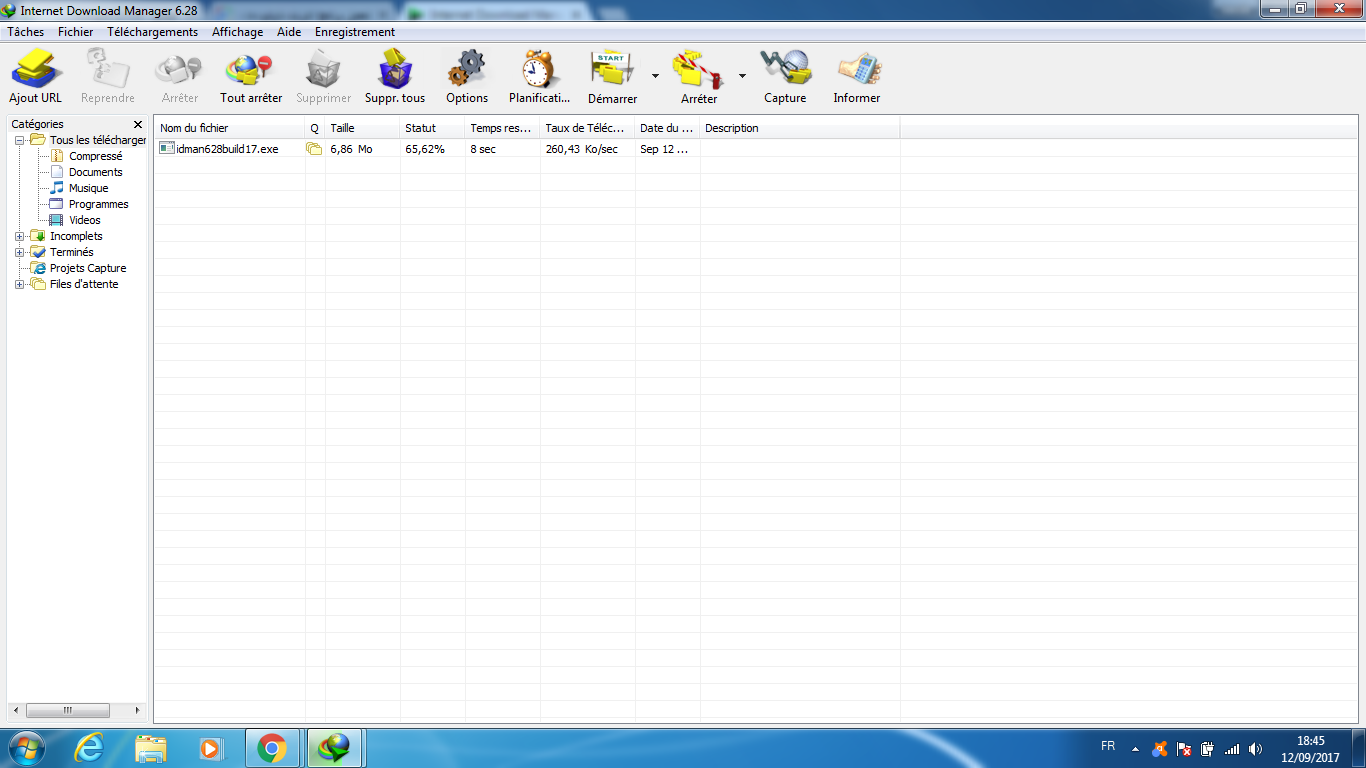Screen dimensions: 1366x768
Task: Open the Démarrer queue dropdown arrow
Action: [655, 75]
